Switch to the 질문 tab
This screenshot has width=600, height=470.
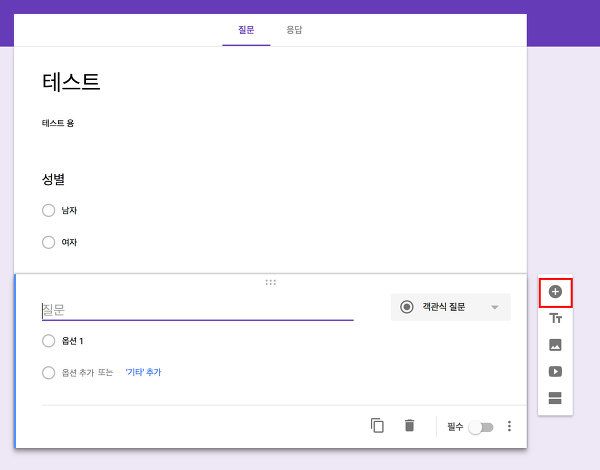click(246, 30)
